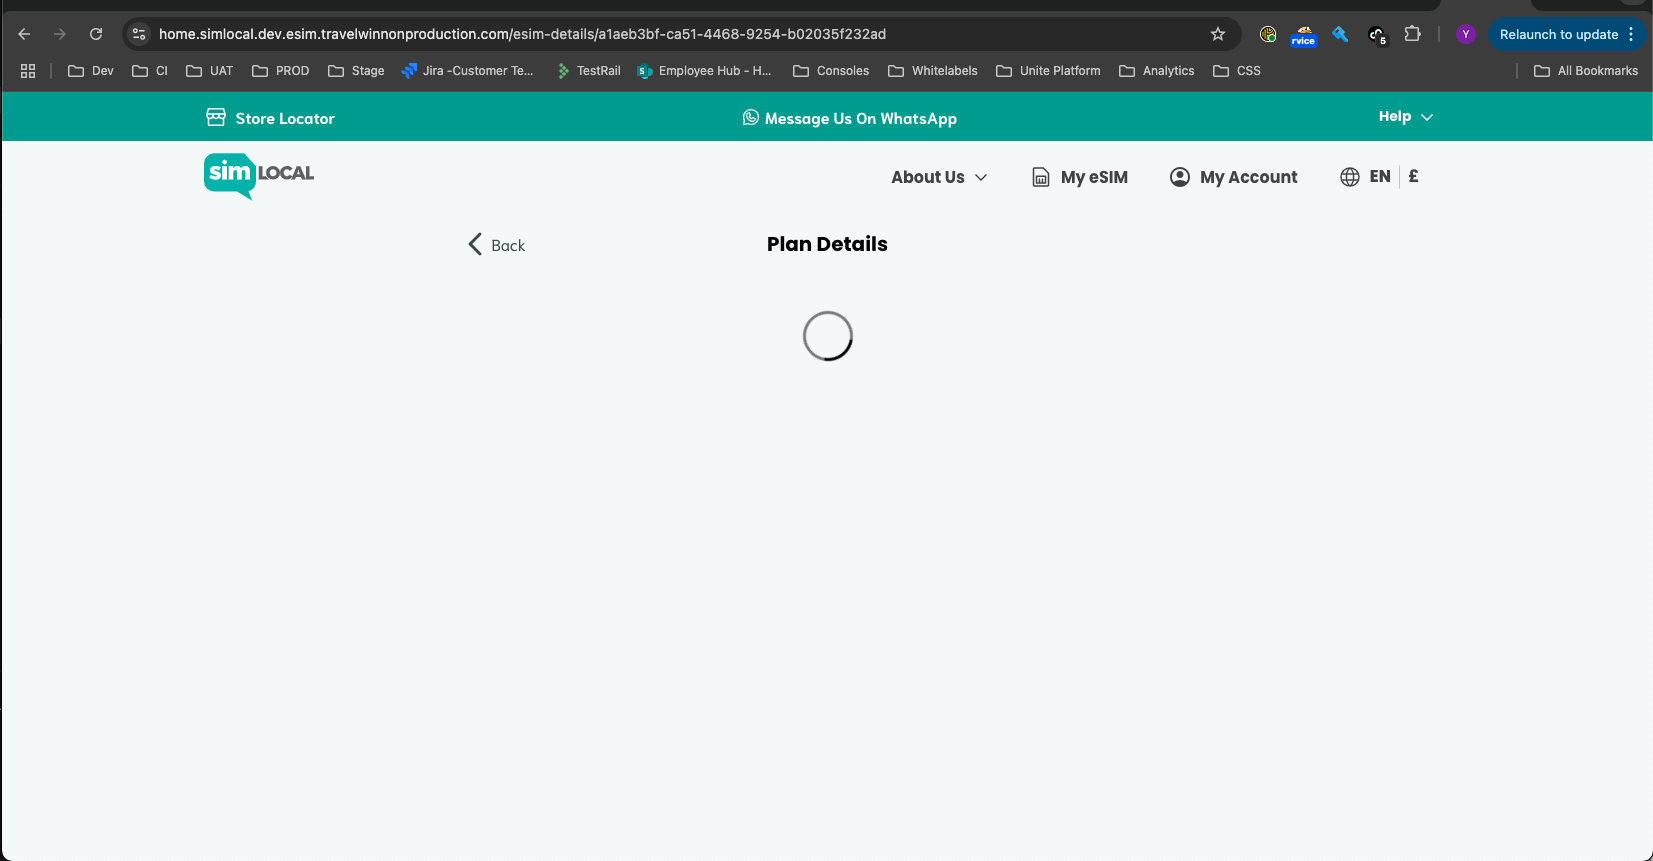This screenshot has height=861, width=1653.
Task: Open the Chrome profile avatar
Action: (1465, 34)
